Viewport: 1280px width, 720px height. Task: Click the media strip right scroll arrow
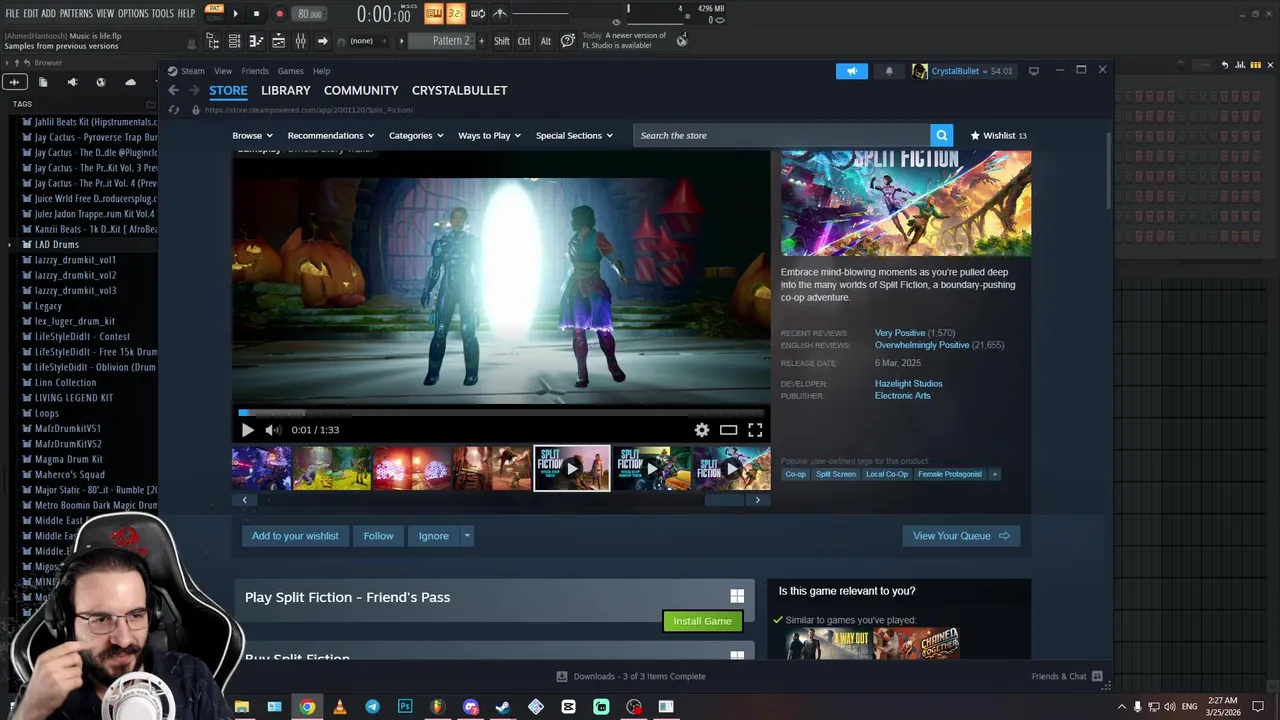[x=757, y=500]
